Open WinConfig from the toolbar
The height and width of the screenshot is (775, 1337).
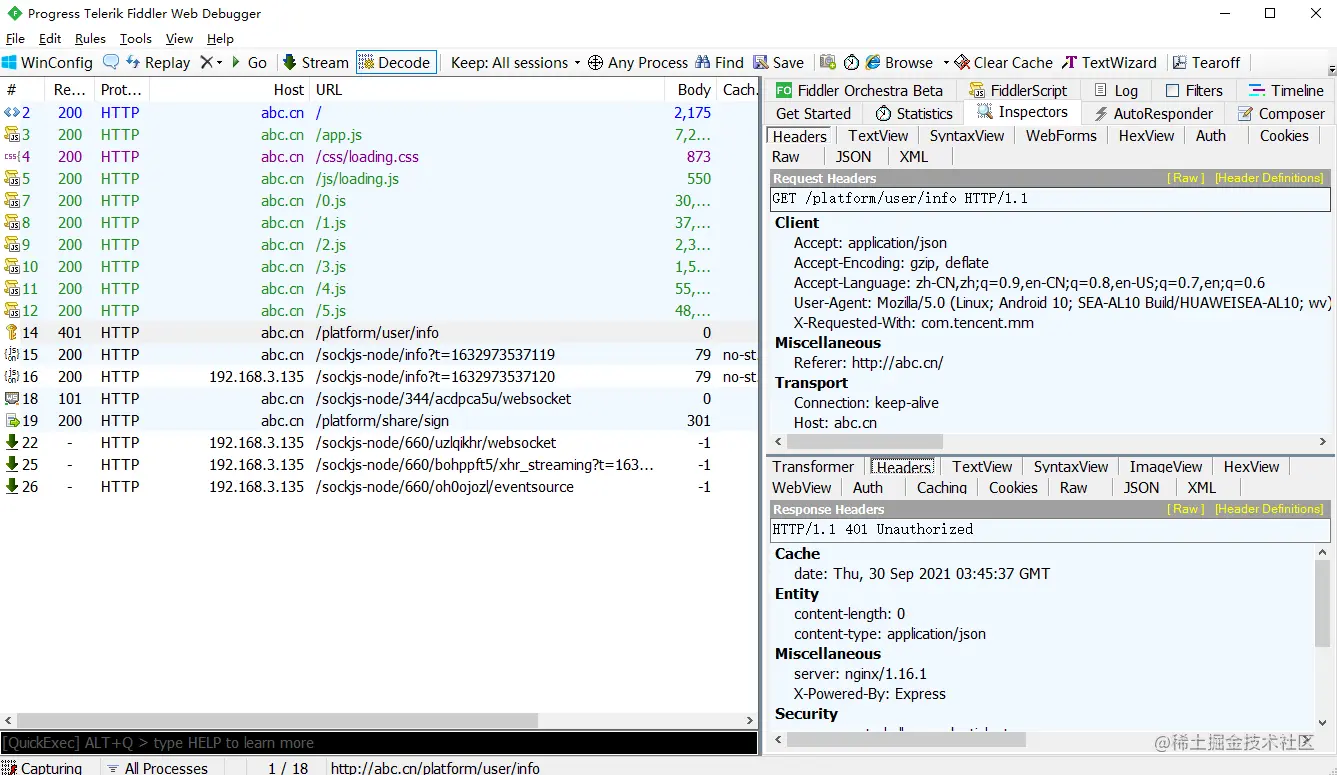pyautogui.click(x=47, y=62)
